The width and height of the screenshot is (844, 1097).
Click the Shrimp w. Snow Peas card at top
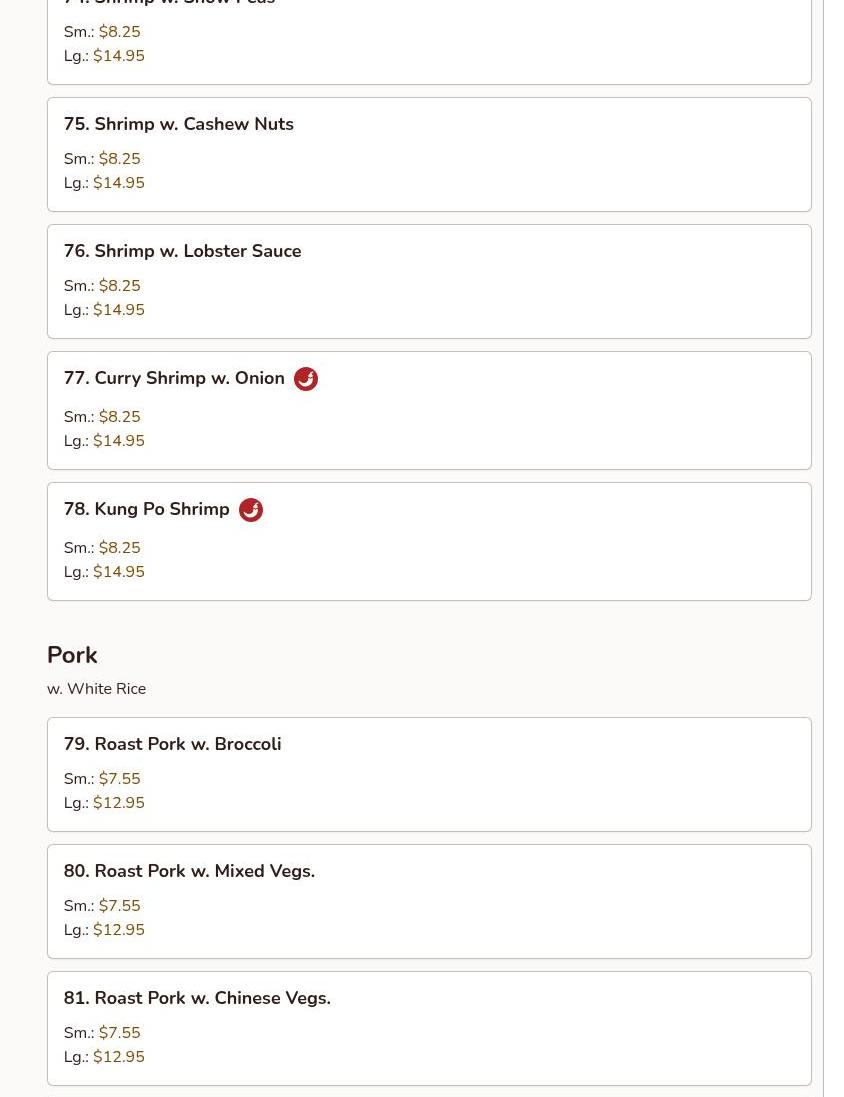coord(428,40)
